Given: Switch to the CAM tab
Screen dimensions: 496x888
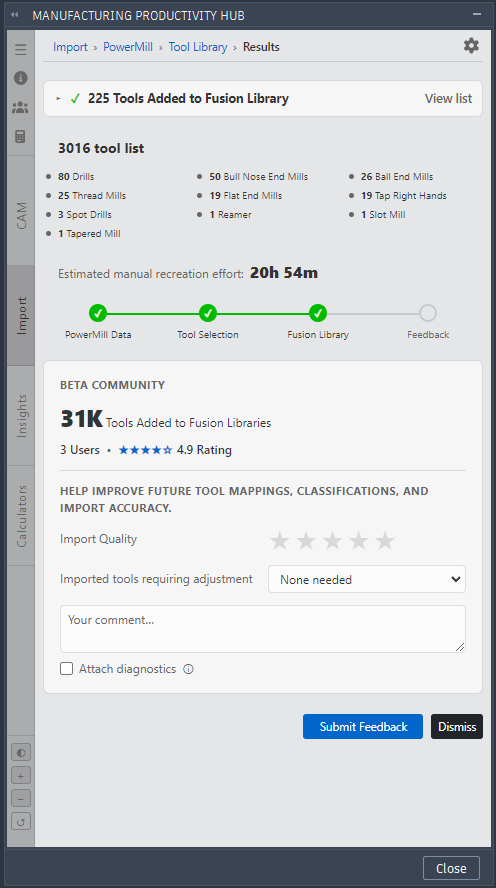Looking at the screenshot, I should [21, 215].
